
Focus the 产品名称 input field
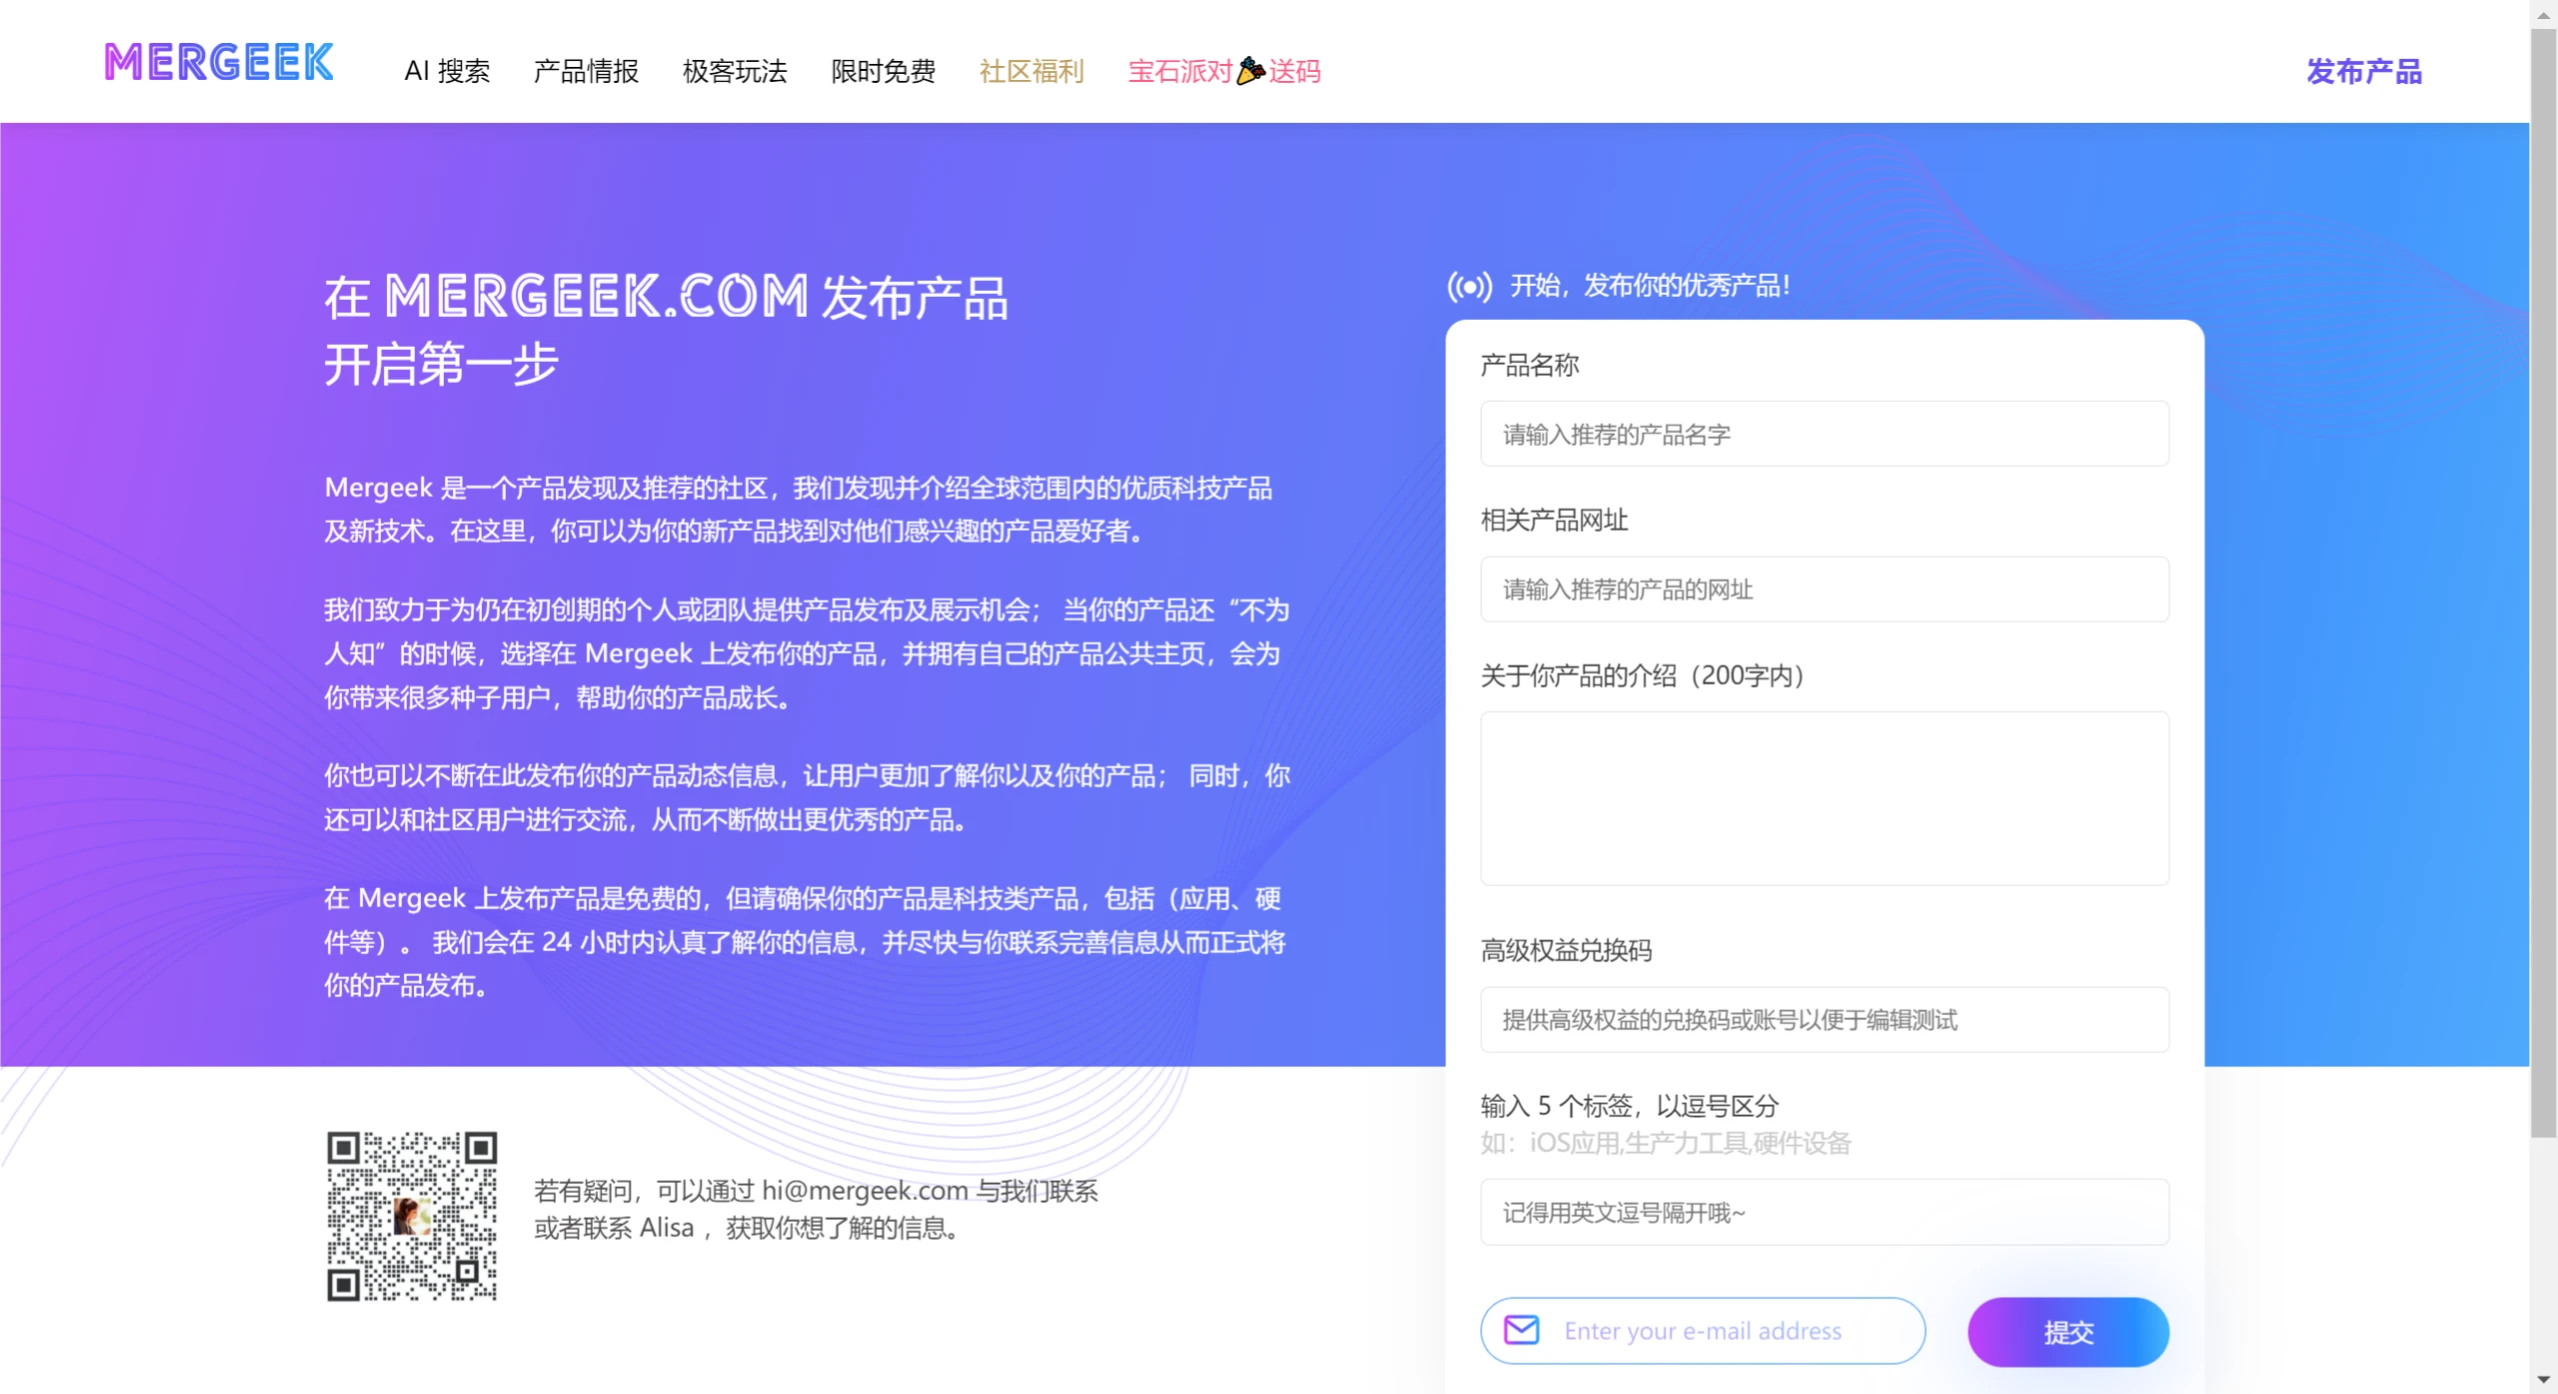1823,434
